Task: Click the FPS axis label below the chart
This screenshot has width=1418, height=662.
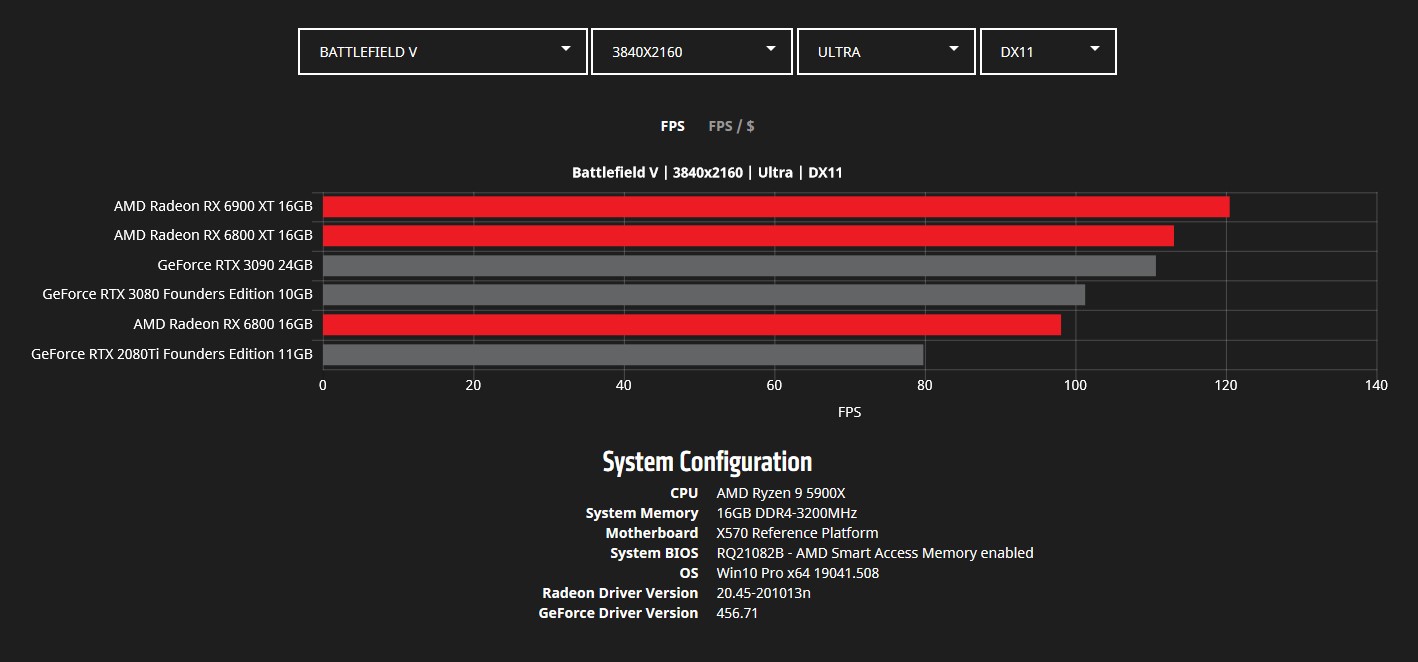Action: [x=849, y=412]
